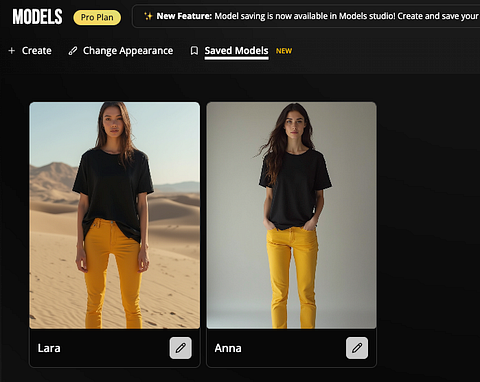Click the Lara name label
Viewport: 480px width, 382px height.
pyautogui.click(x=49, y=348)
